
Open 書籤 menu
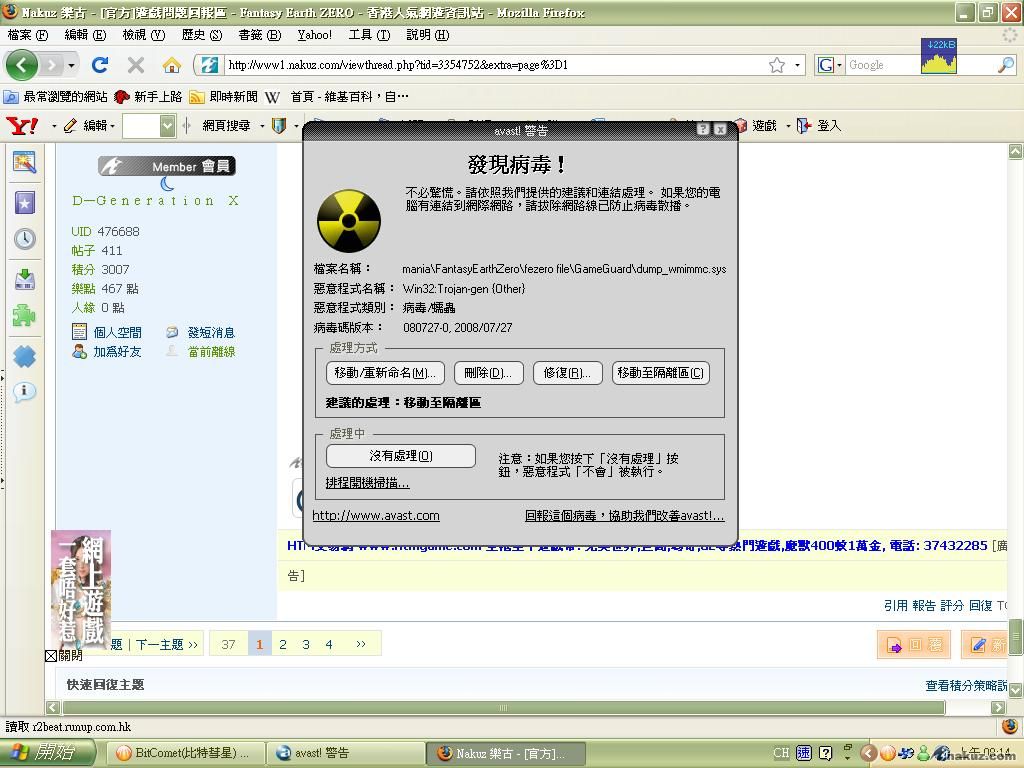[259, 35]
